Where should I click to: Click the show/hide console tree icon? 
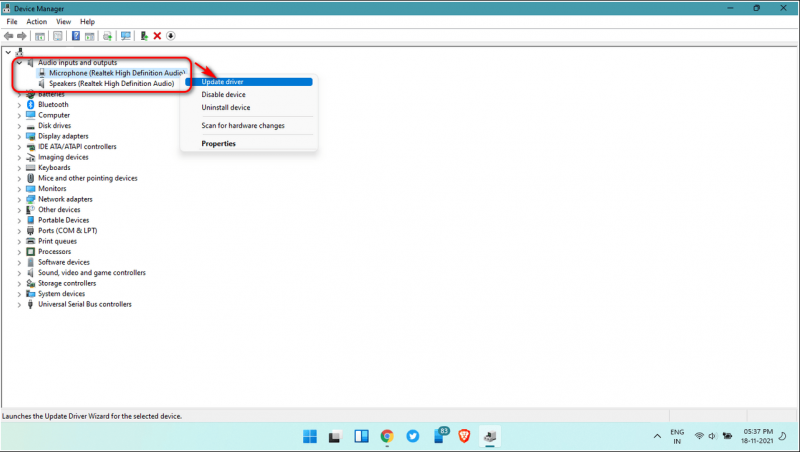[40, 36]
